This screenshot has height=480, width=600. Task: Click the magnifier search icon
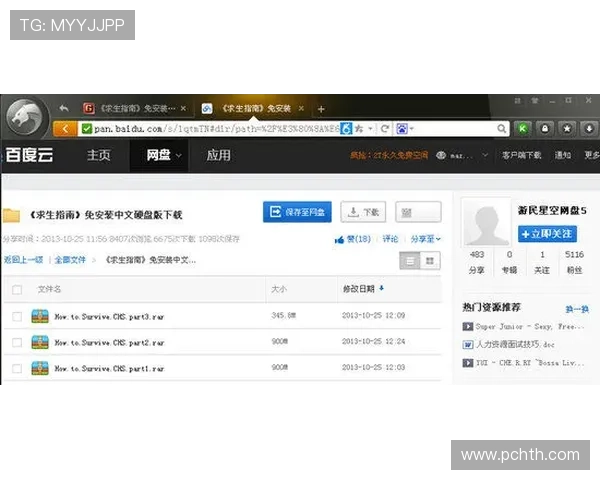[x=501, y=129]
